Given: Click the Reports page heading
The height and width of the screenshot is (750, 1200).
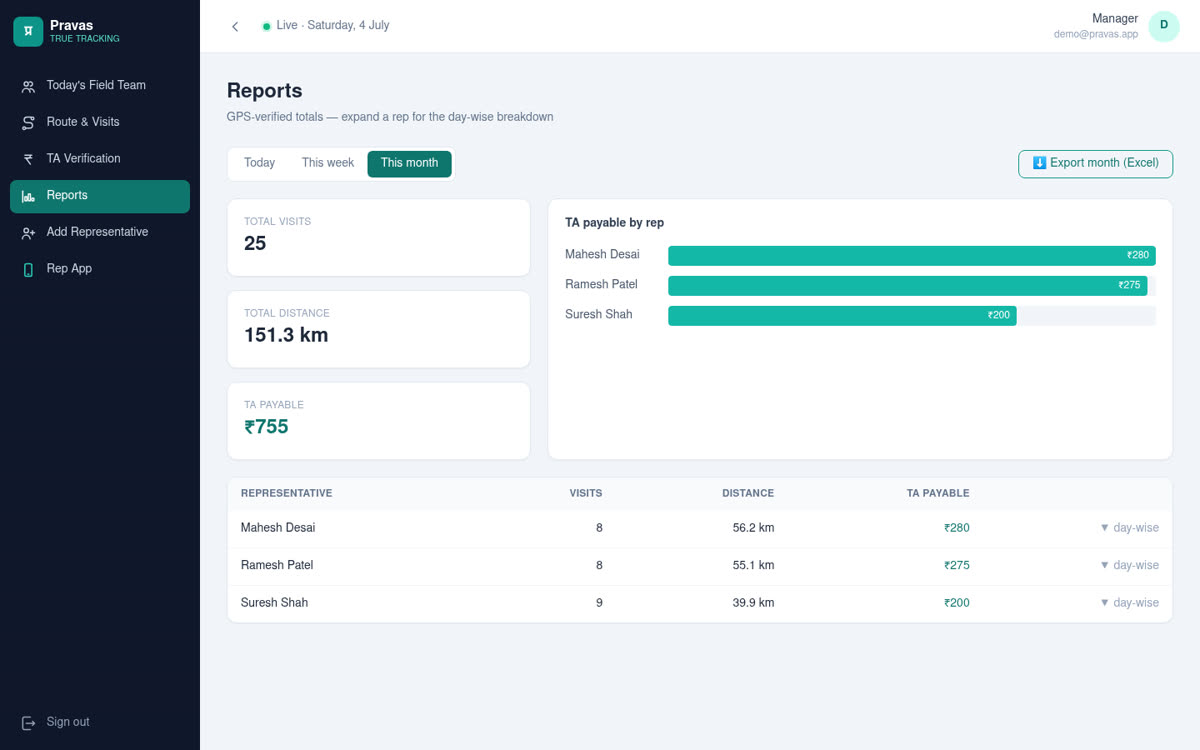Looking at the screenshot, I should click(x=265, y=91).
